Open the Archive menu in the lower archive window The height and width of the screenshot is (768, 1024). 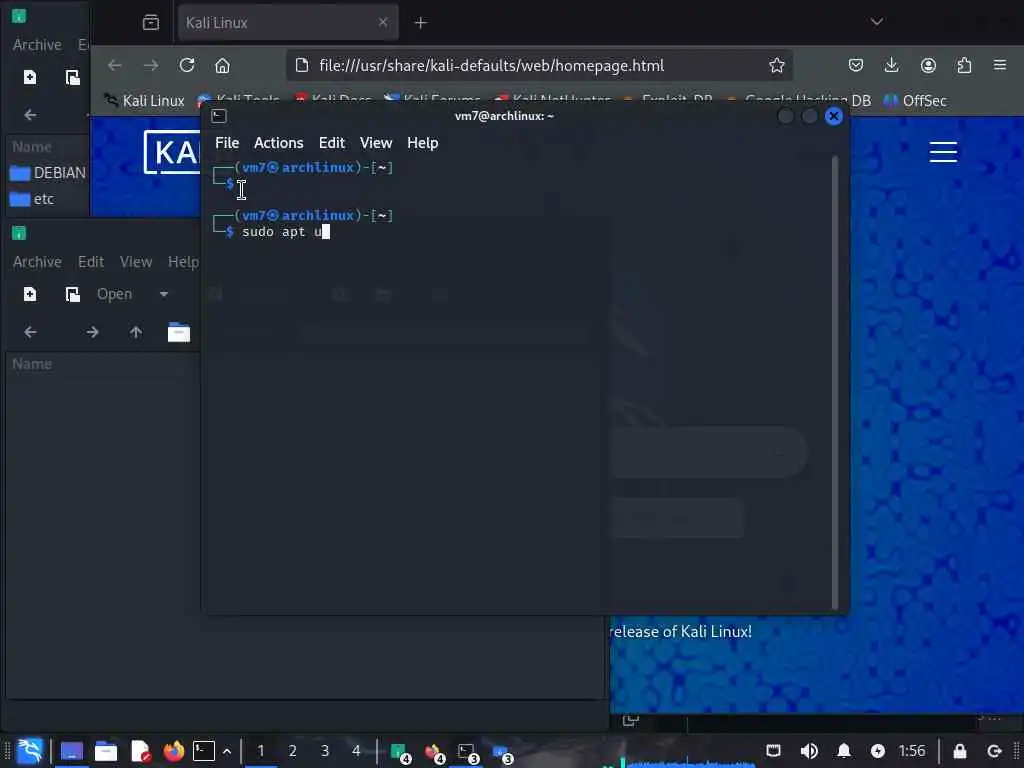tap(37, 262)
